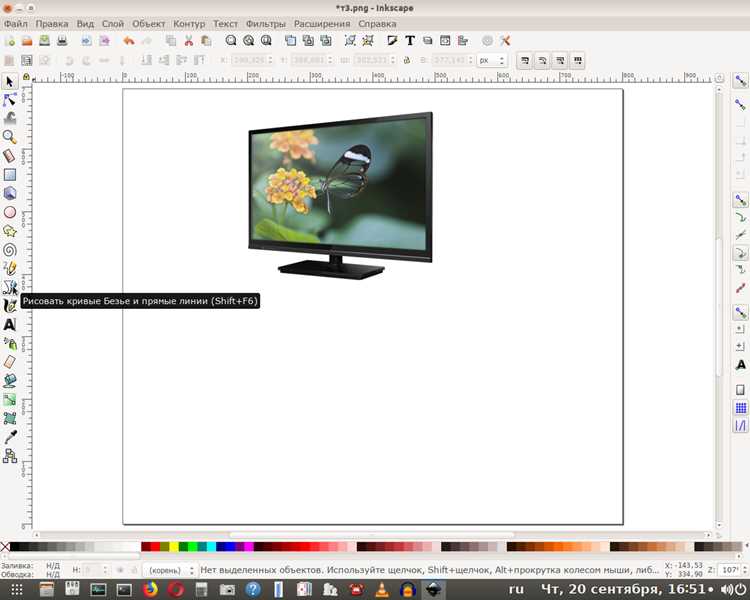Image resolution: width=750 pixels, height=600 pixels.
Task: Toggle snapping master button at top right
Action: pos(740,81)
